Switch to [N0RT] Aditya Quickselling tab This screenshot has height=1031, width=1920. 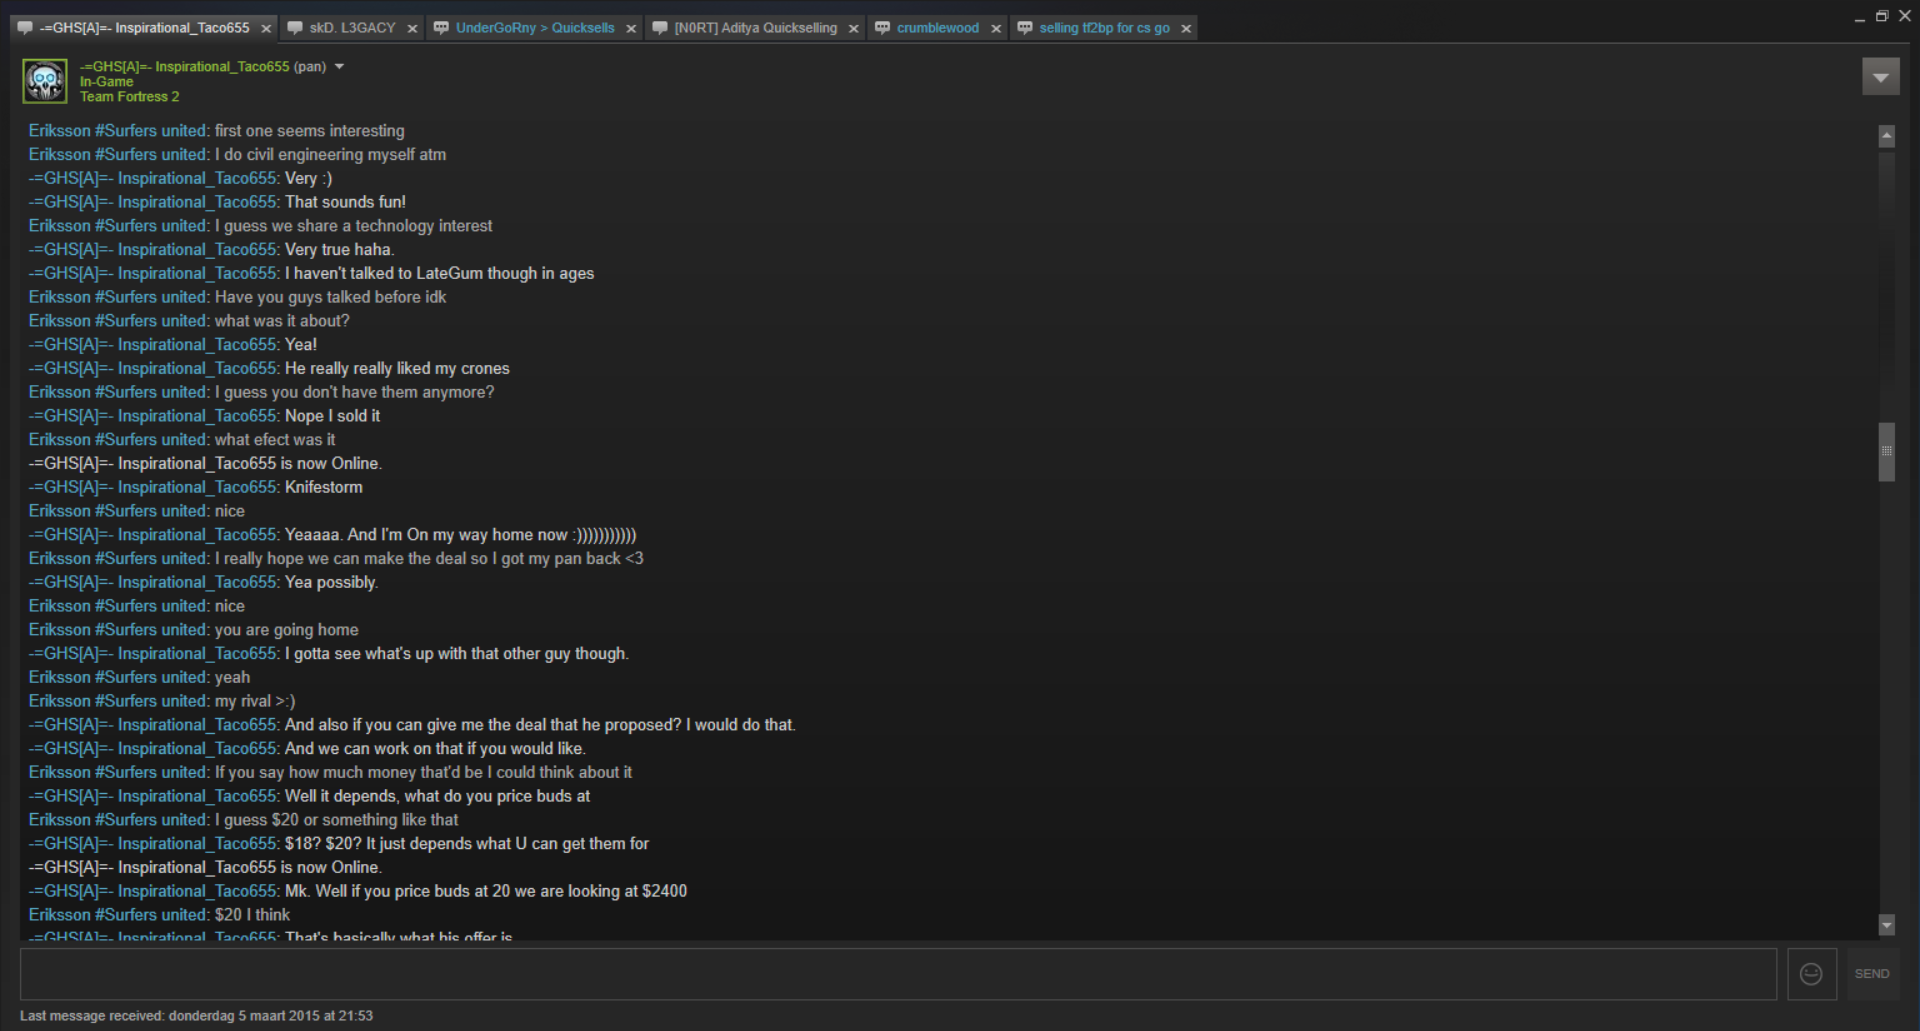756,28
